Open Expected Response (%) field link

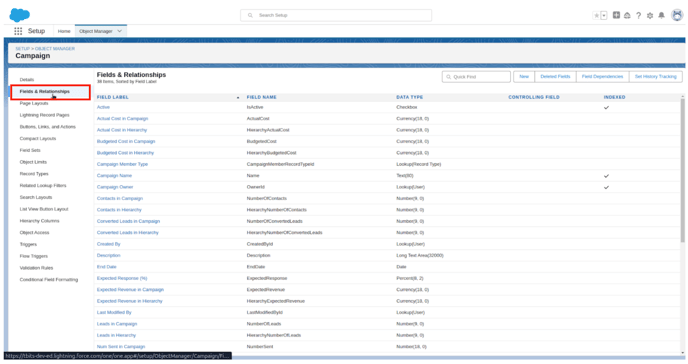122,278
